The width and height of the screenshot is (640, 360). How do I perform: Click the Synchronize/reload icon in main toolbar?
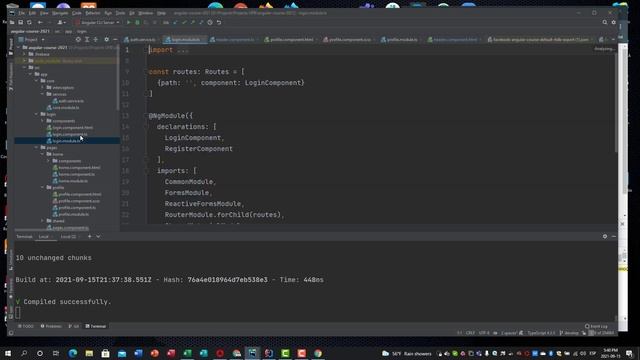click(x=29, y=22)
